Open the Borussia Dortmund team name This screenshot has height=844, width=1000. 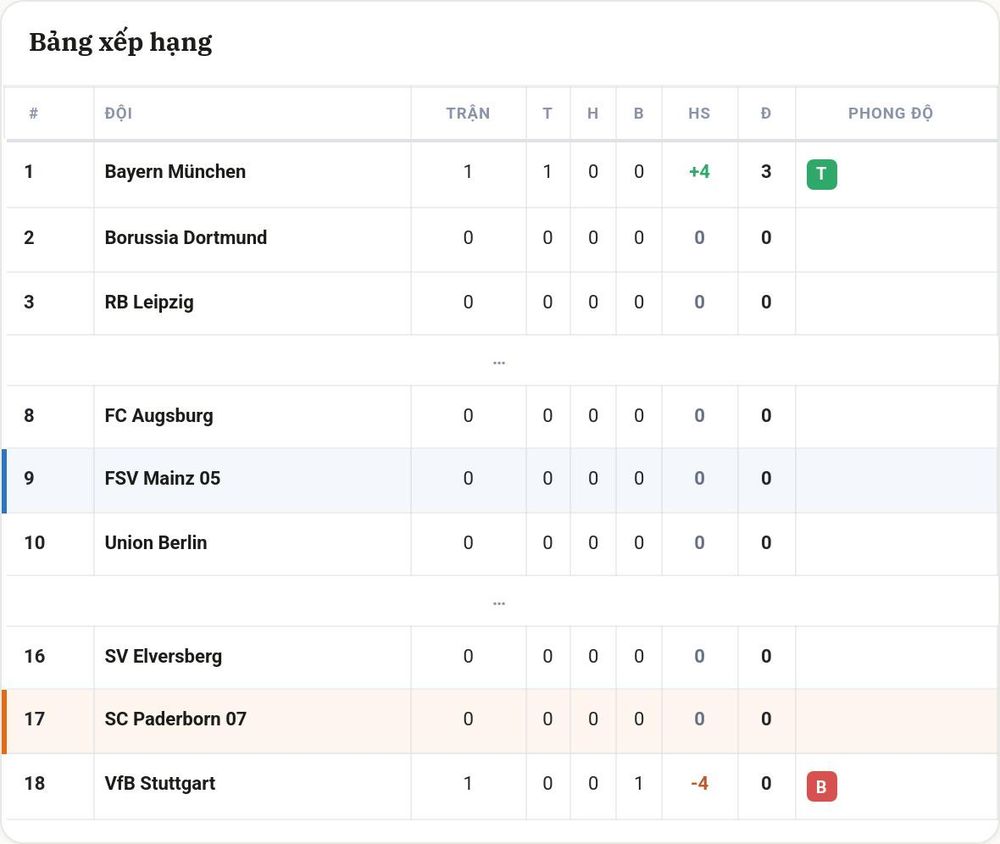tap(186, 237)
